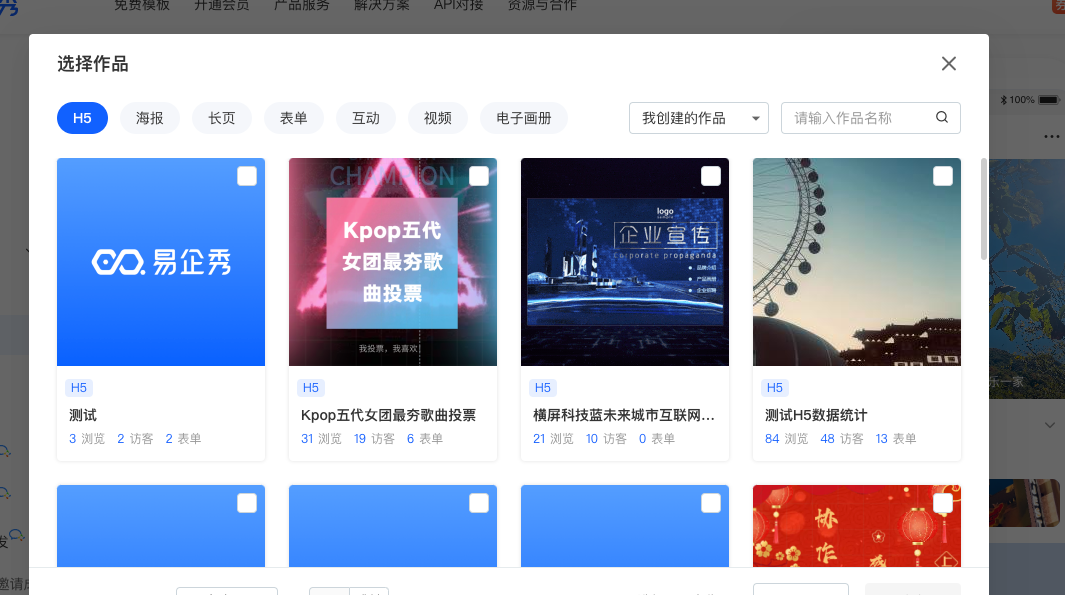Click the 企业宣传 blue city thumbnail

point(625,262)
